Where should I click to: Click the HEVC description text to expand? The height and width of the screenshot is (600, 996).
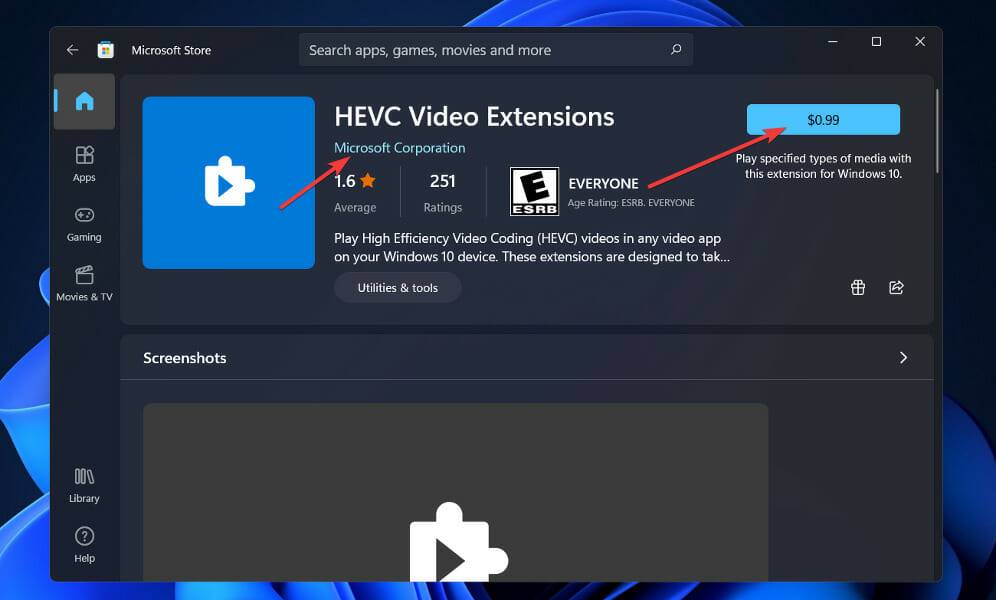pyautogui.click(x=532, y=248)
